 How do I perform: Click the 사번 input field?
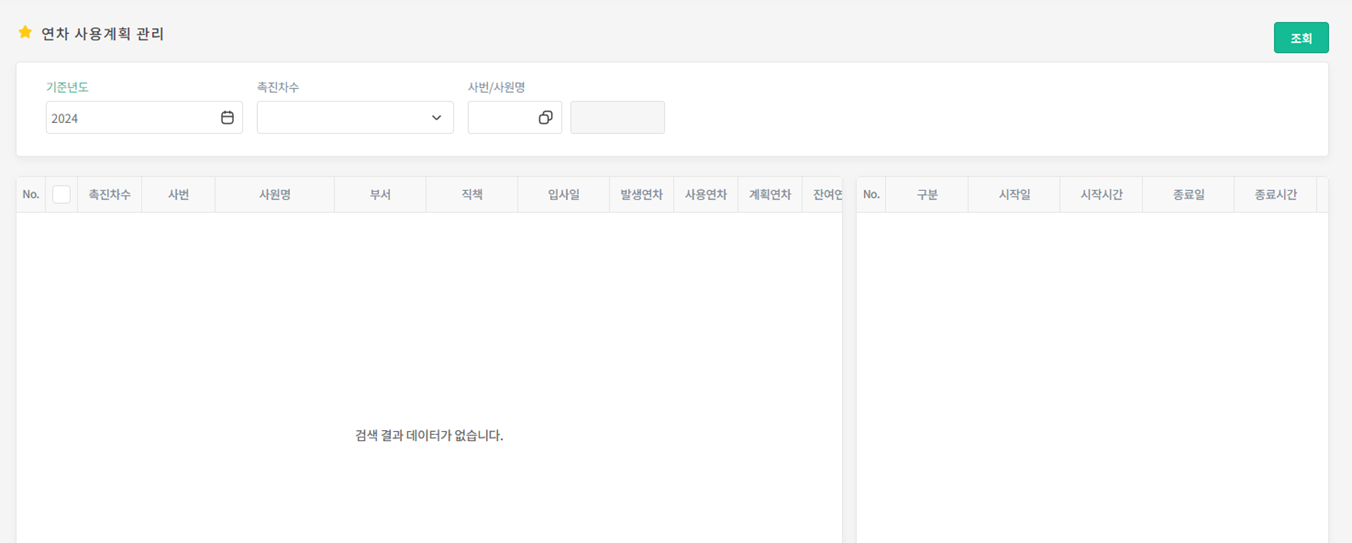point(500,118)
